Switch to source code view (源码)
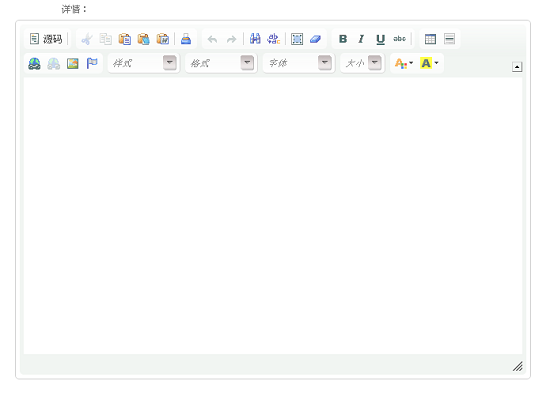The height and width of the screenshot is (396, 550). pos(46,39)
